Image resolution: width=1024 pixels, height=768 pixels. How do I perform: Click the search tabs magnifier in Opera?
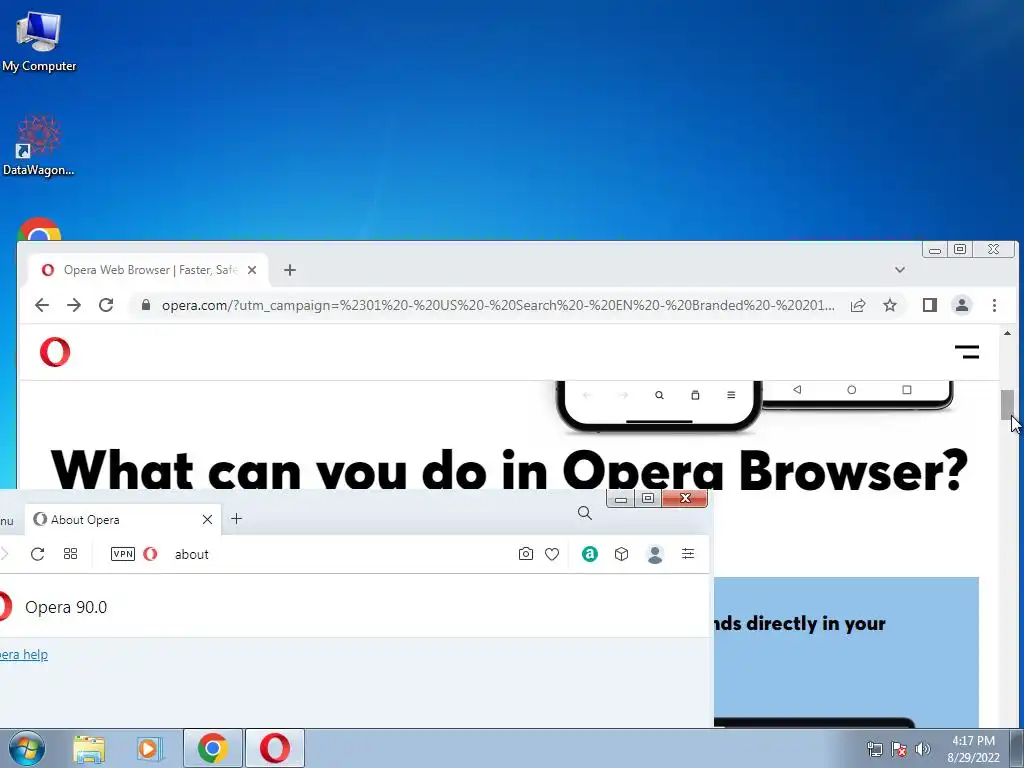pos(584,513)
